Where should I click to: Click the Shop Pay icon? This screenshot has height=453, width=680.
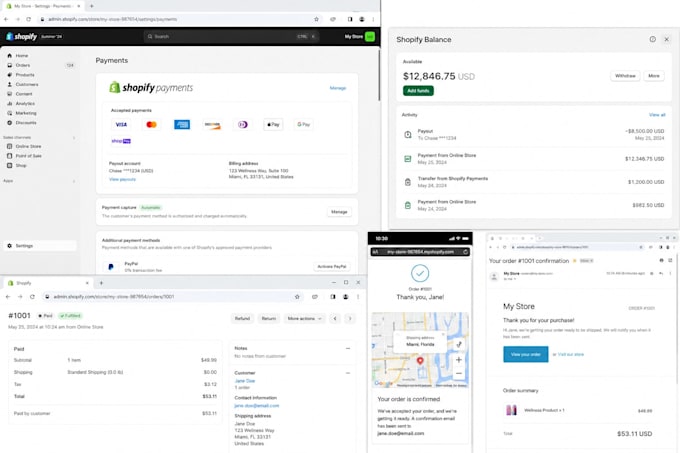click(121, 141)
